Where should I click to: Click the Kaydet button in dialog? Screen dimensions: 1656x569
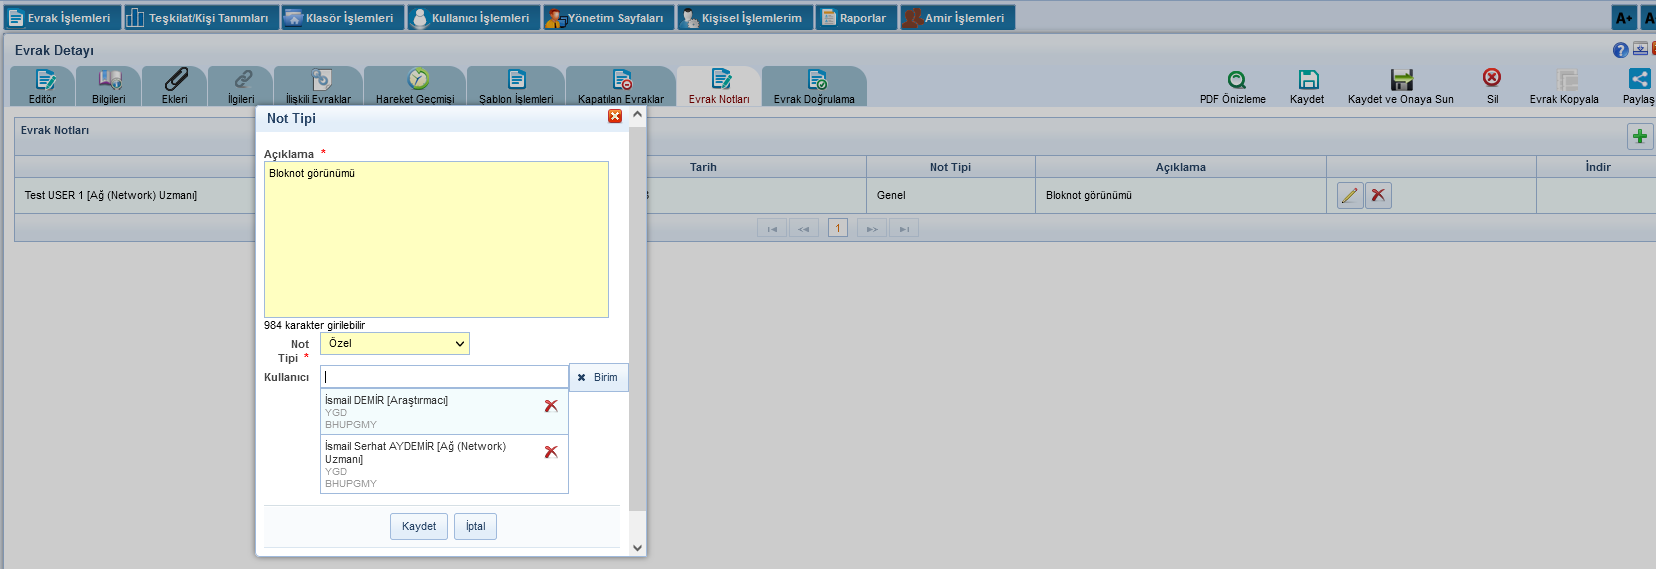[x=418, y=526]
